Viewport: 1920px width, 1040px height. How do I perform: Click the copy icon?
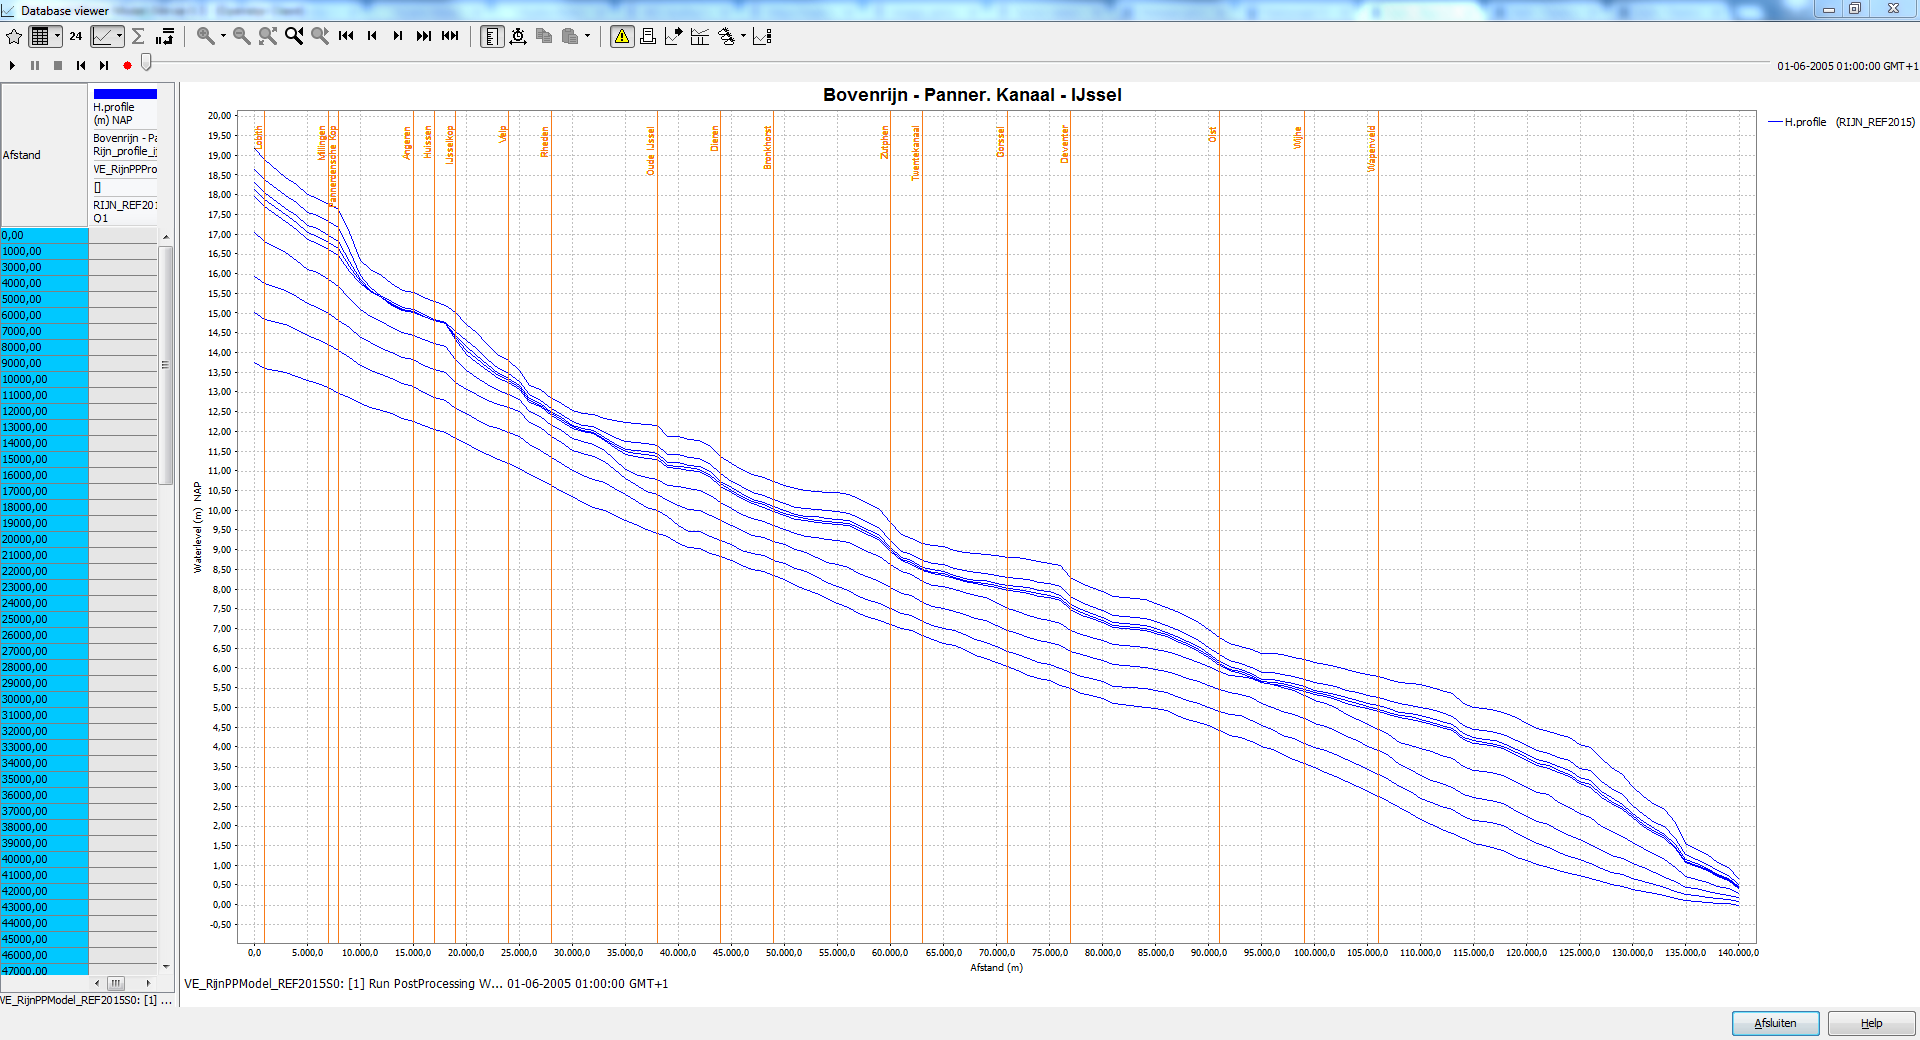pos(544,36)
